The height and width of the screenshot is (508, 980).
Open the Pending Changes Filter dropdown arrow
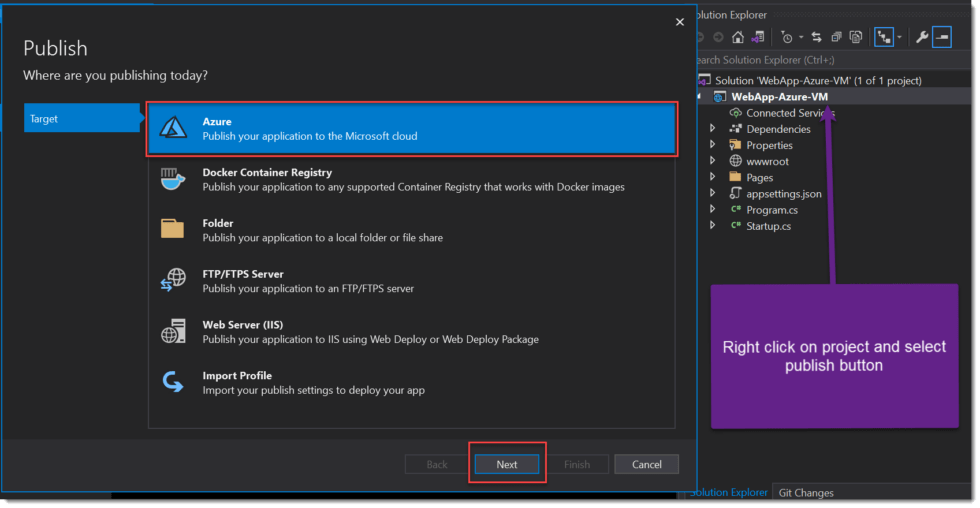tap(801, 37)
